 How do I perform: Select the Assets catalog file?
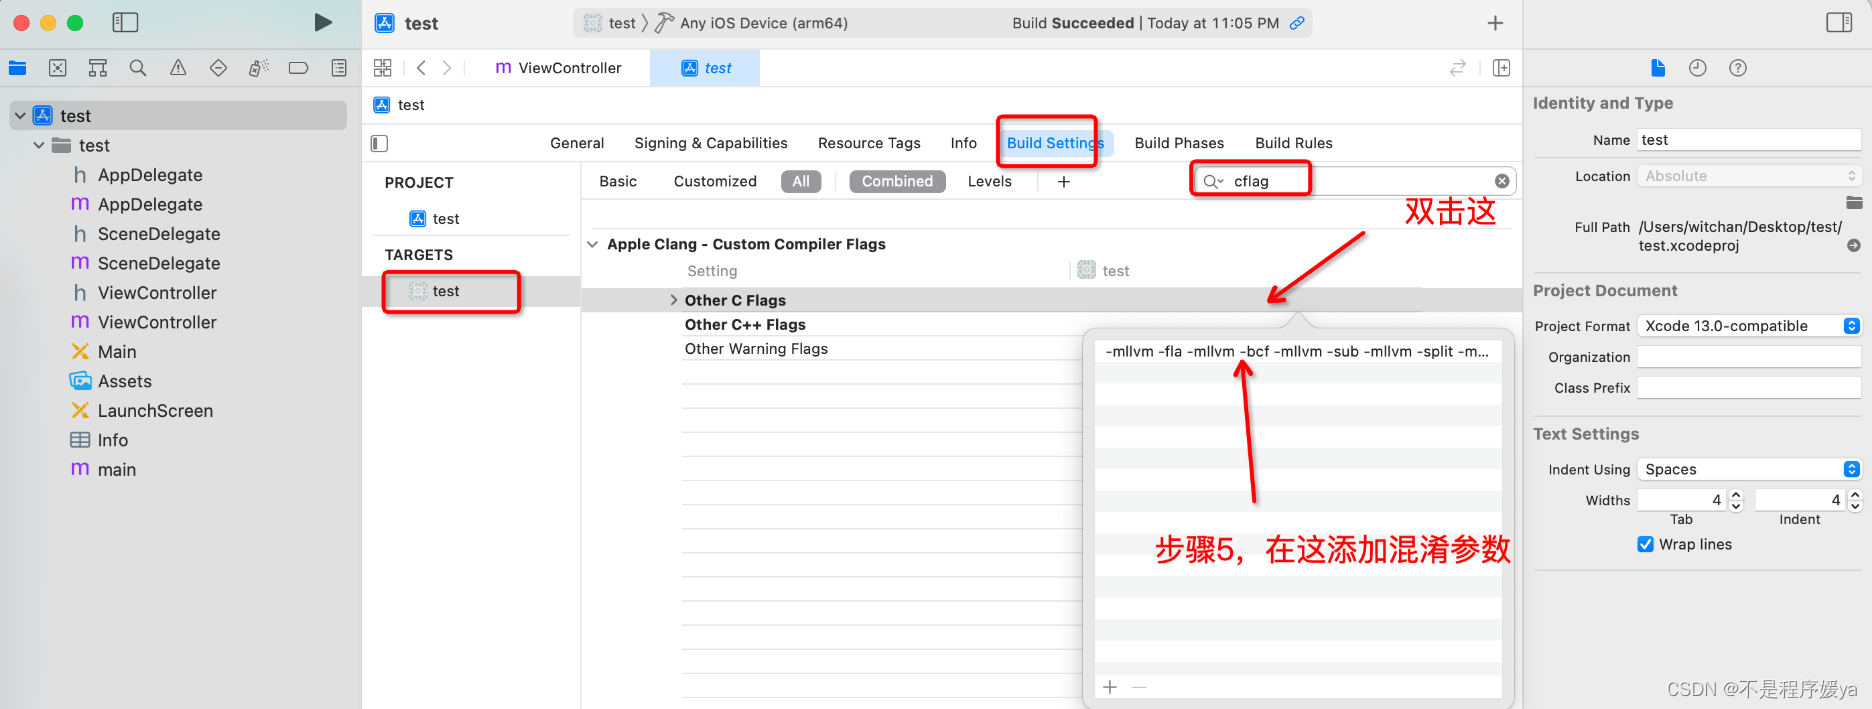(x=125, y=381)
